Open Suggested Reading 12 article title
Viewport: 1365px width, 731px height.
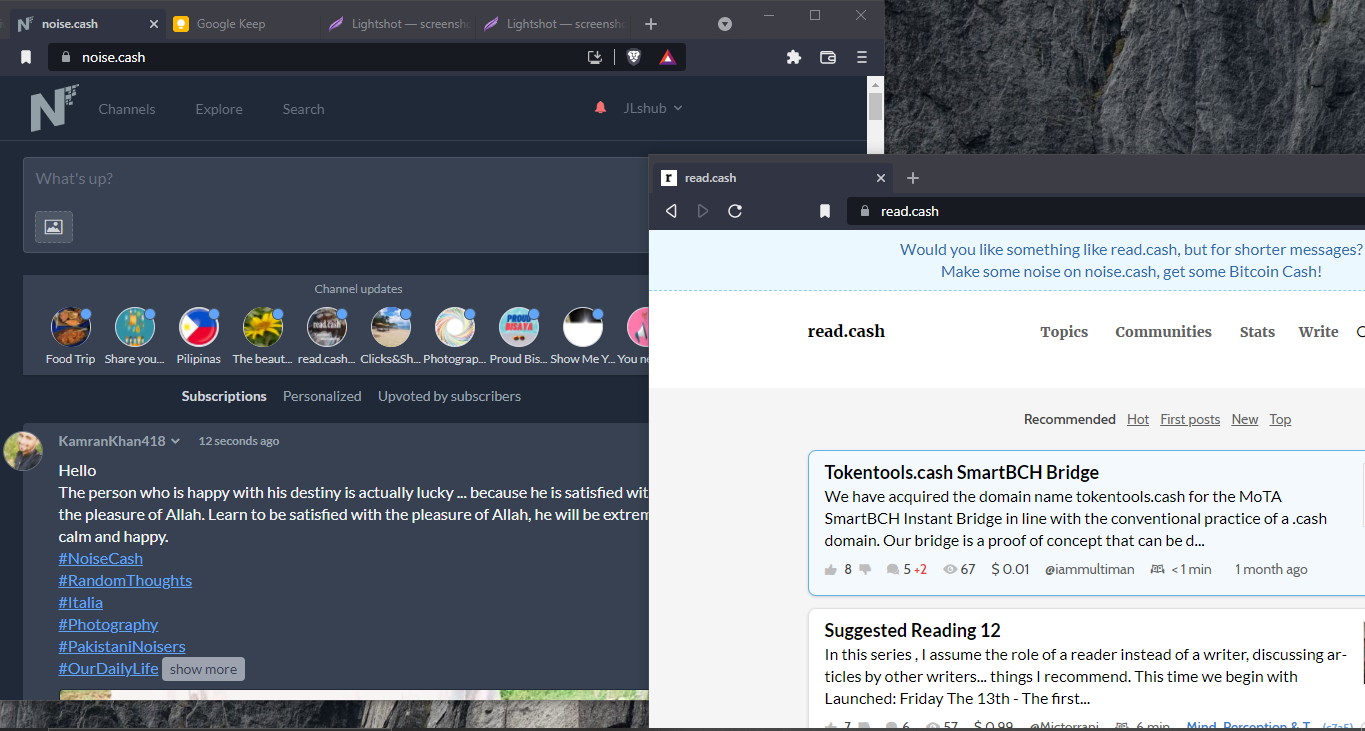[x=912, y=630]
